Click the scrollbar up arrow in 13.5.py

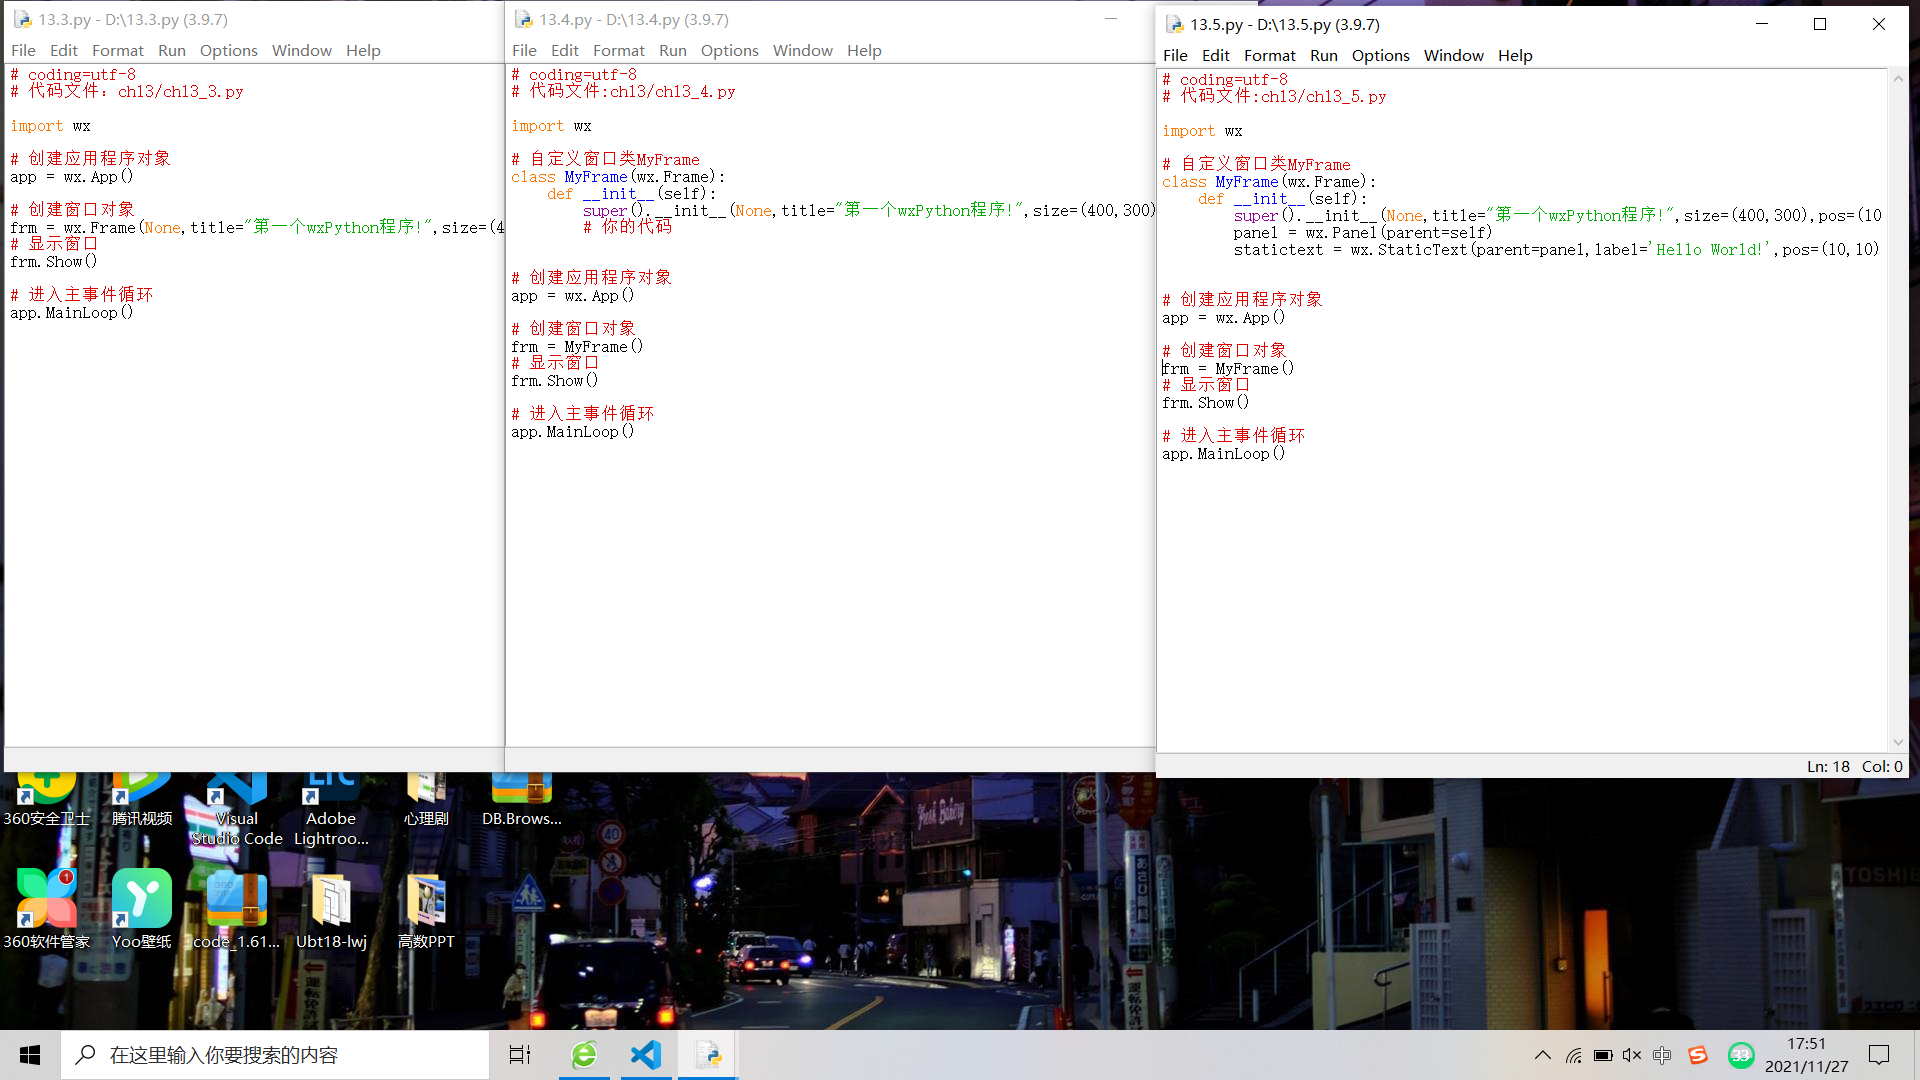coord(1897,79)
